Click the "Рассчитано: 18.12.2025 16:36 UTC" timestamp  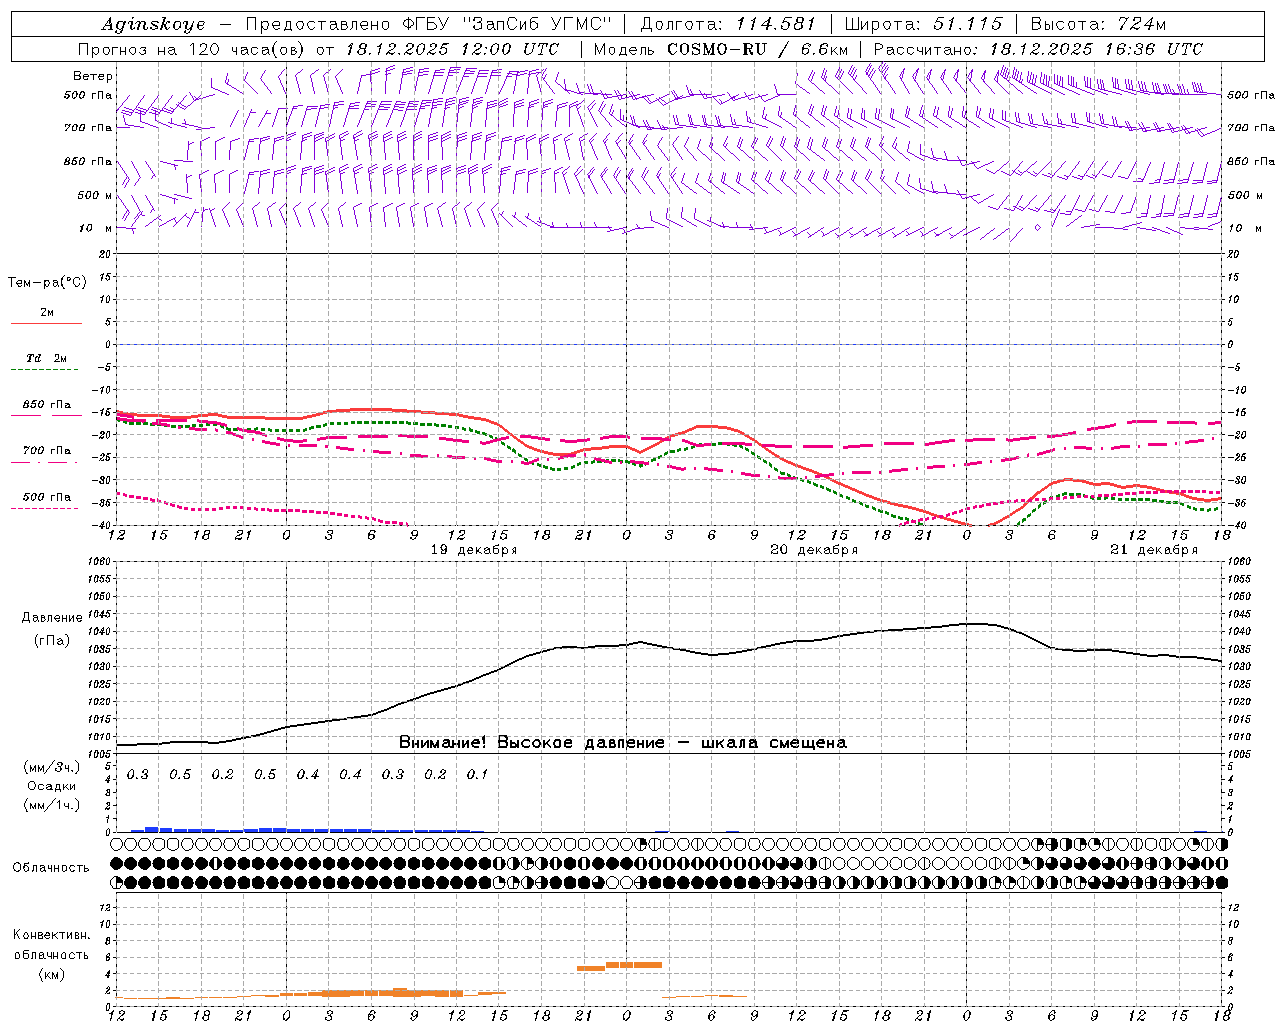click(1038, 49)
